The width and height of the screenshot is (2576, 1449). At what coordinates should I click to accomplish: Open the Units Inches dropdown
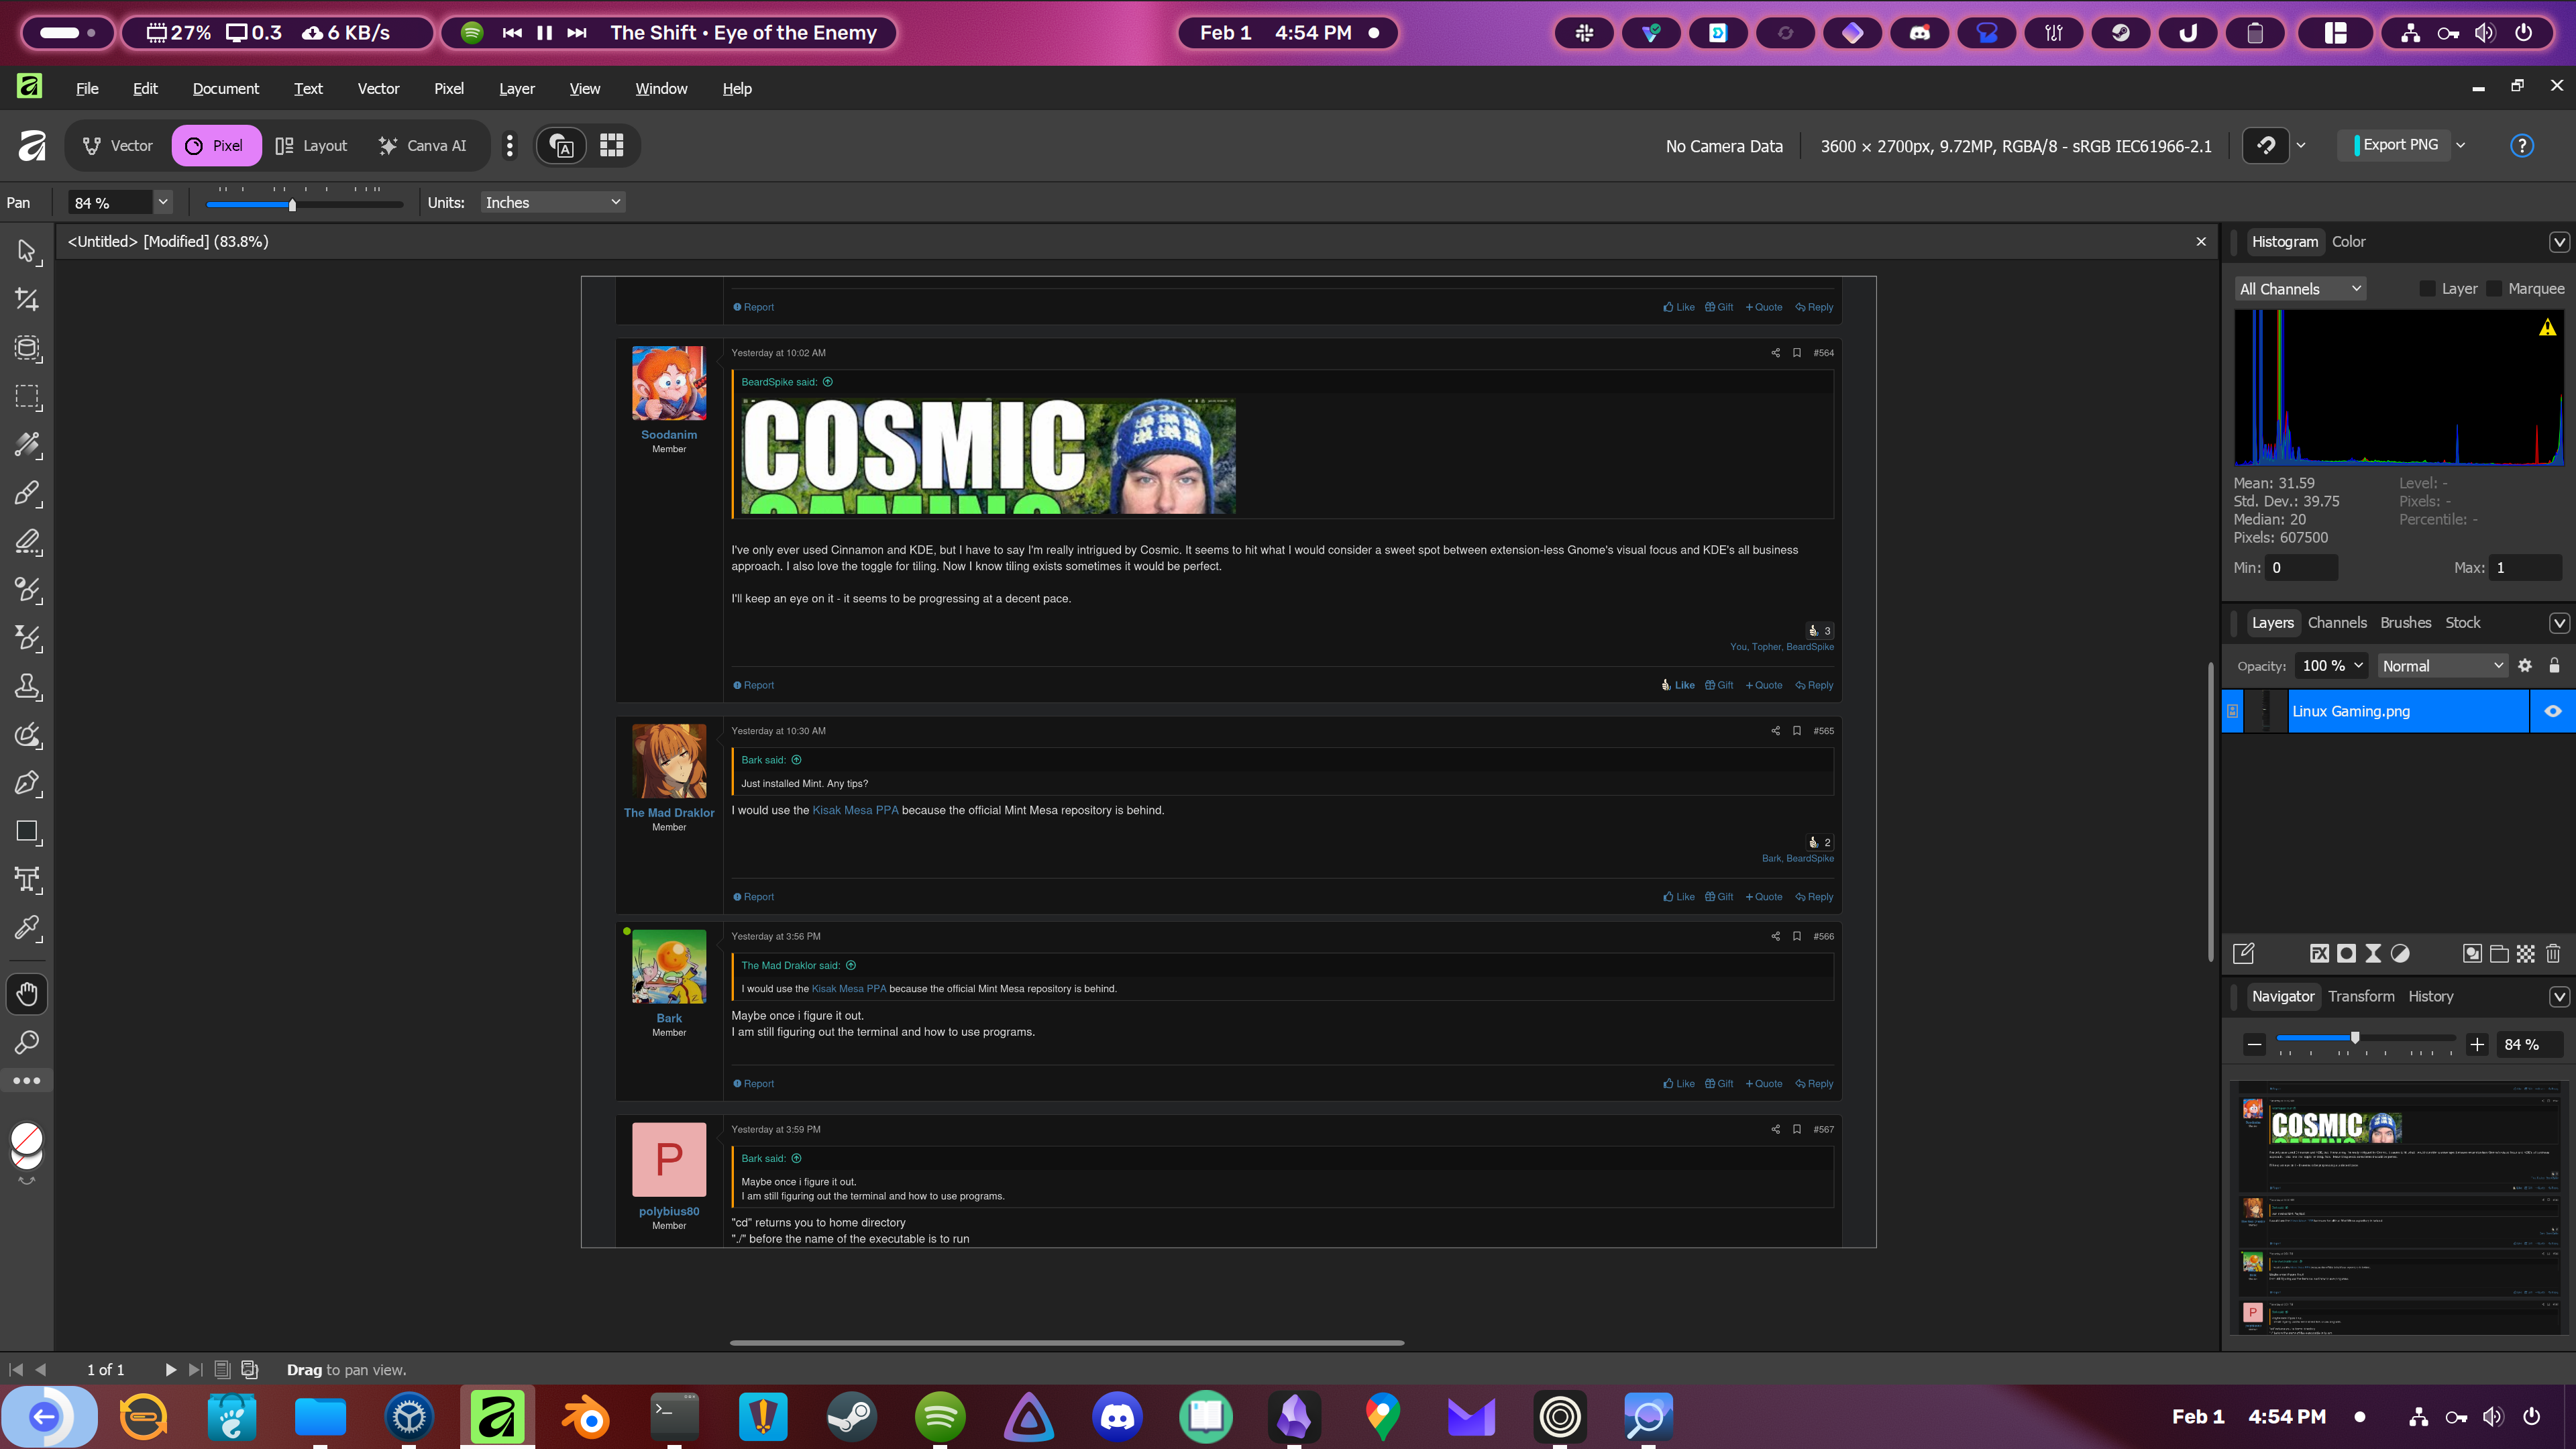coord(552,202)
